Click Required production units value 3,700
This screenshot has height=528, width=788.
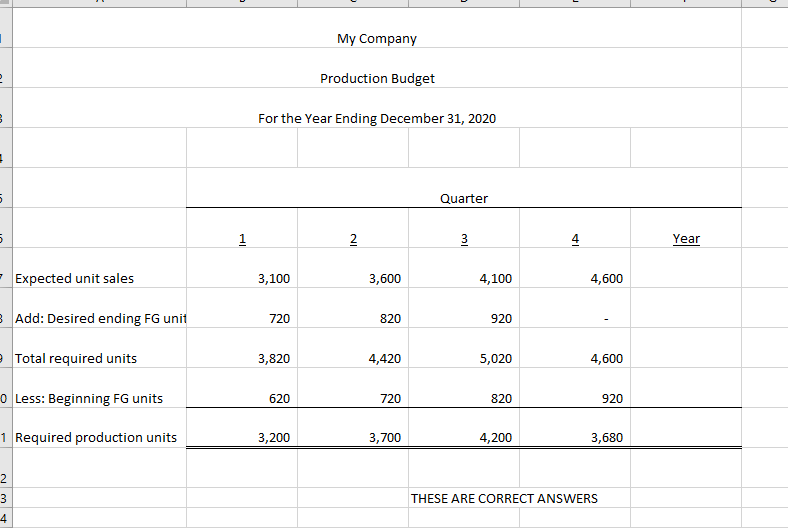click(x=353, y=428)
